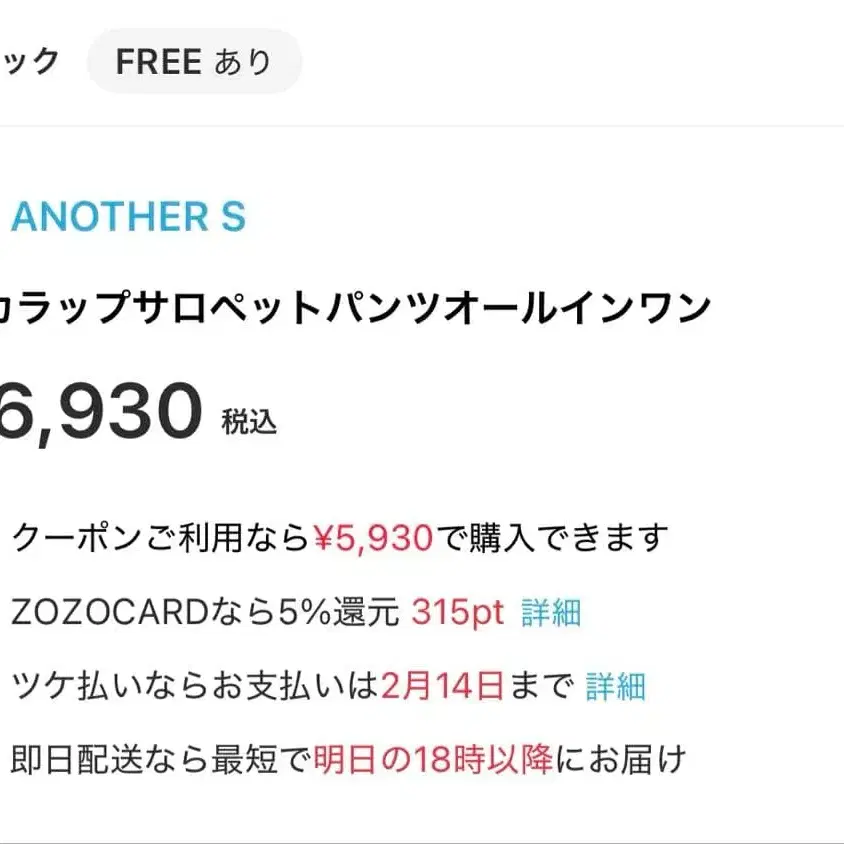This screenshot has height=844, width=844.
Task: Click the 6,930 product price
Action: 100,413
